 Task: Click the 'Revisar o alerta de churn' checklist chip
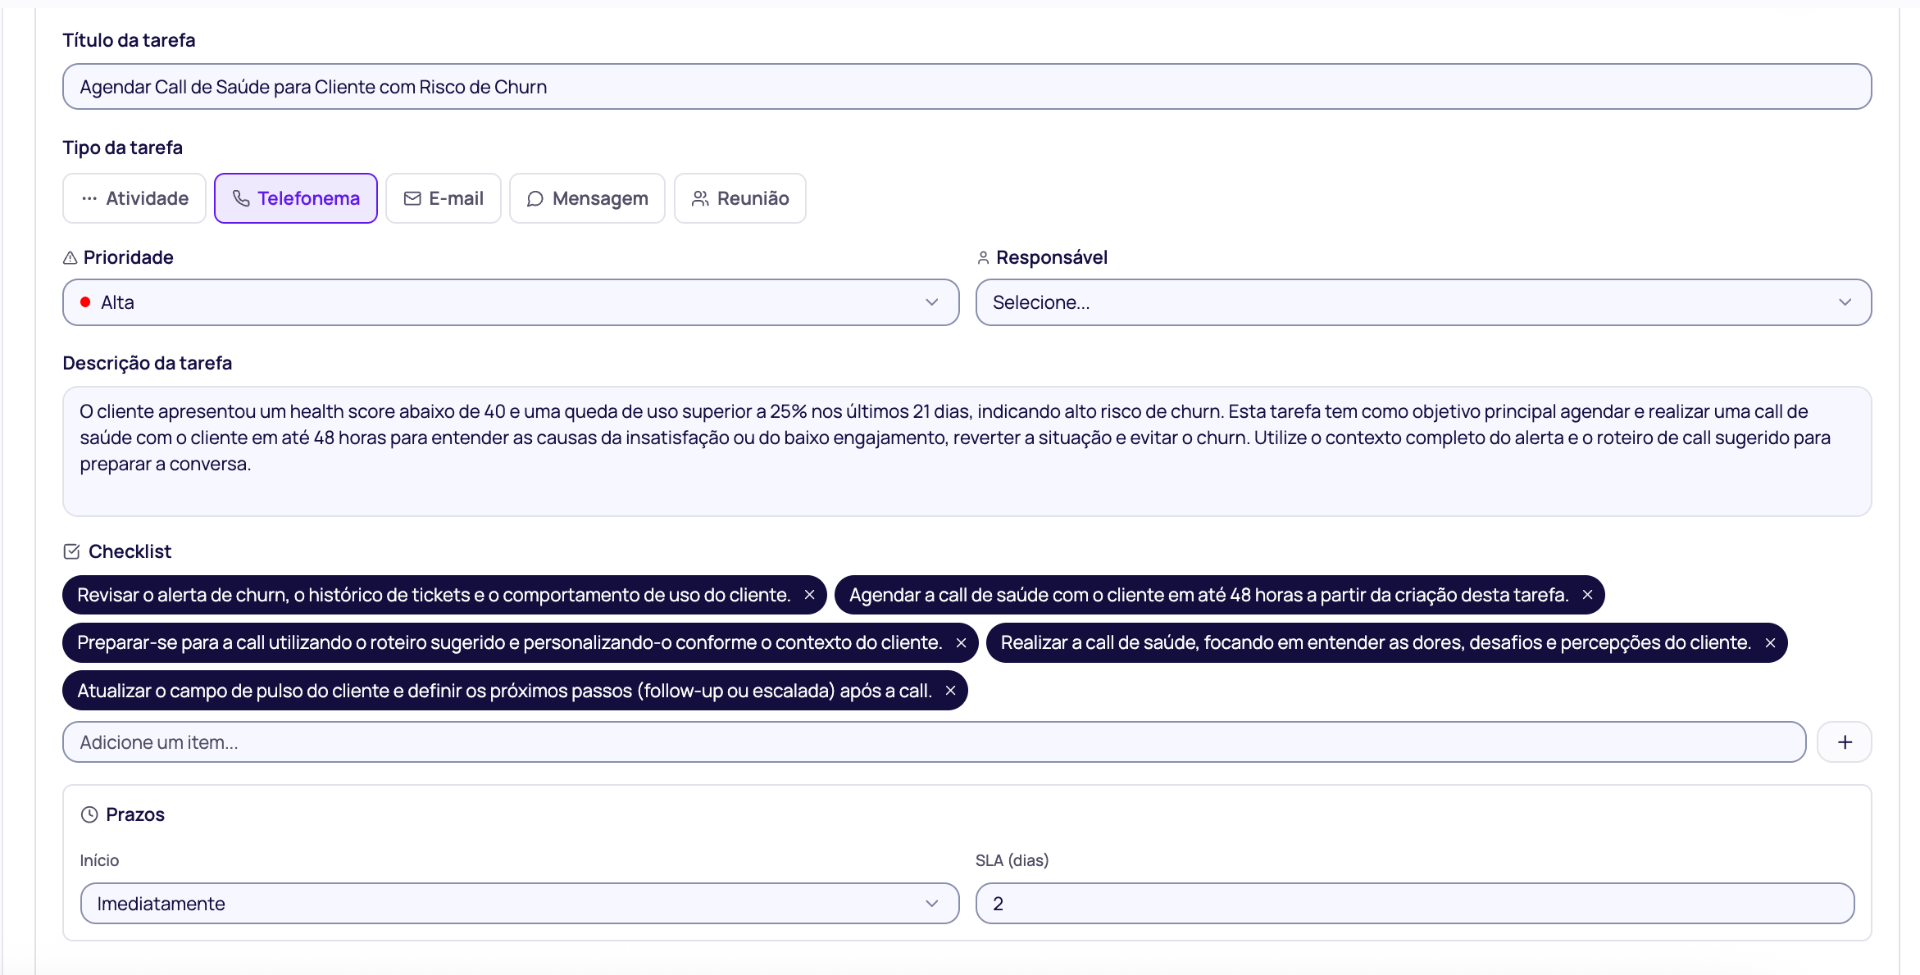(445, 595)
